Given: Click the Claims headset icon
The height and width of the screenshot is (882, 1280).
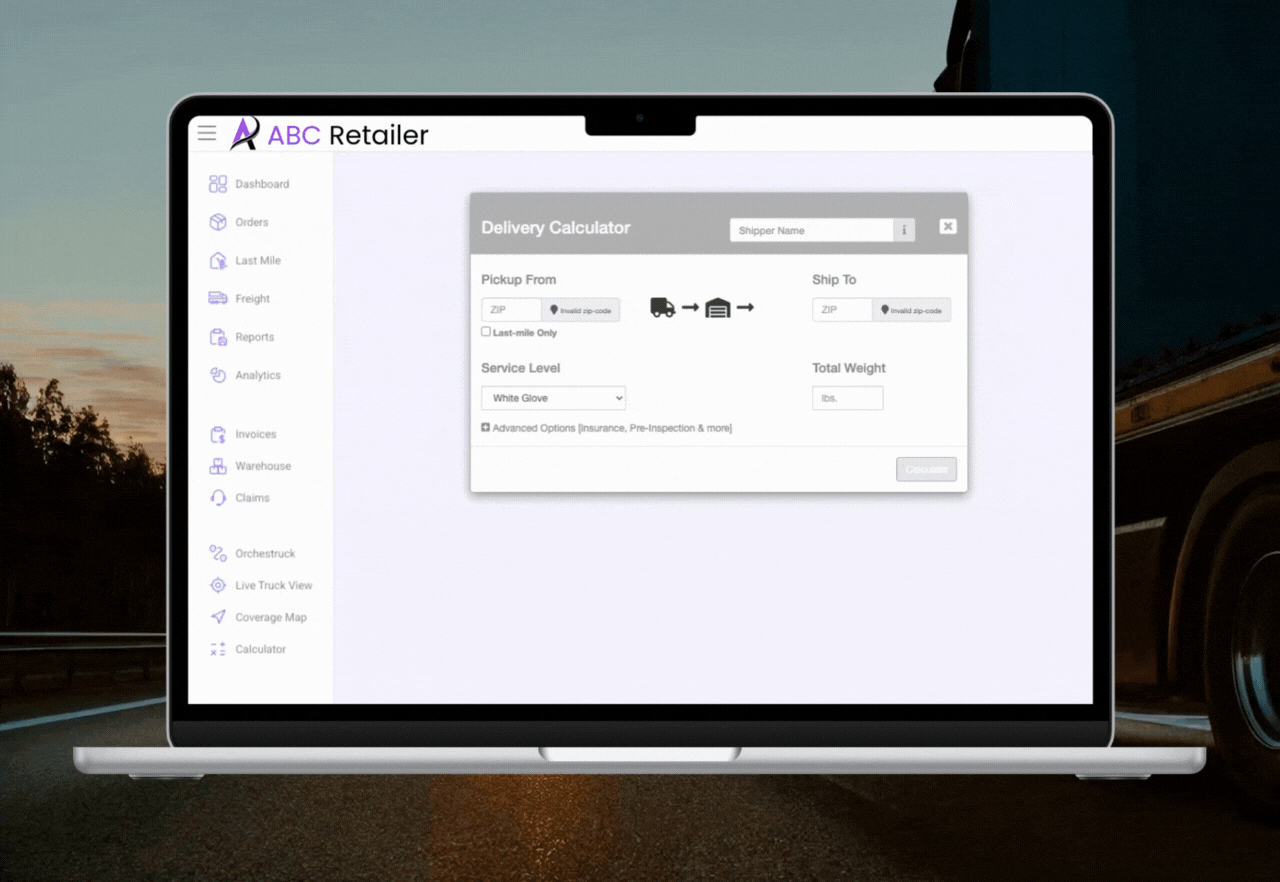Looking at the screenshot, I should coord(217,498).
